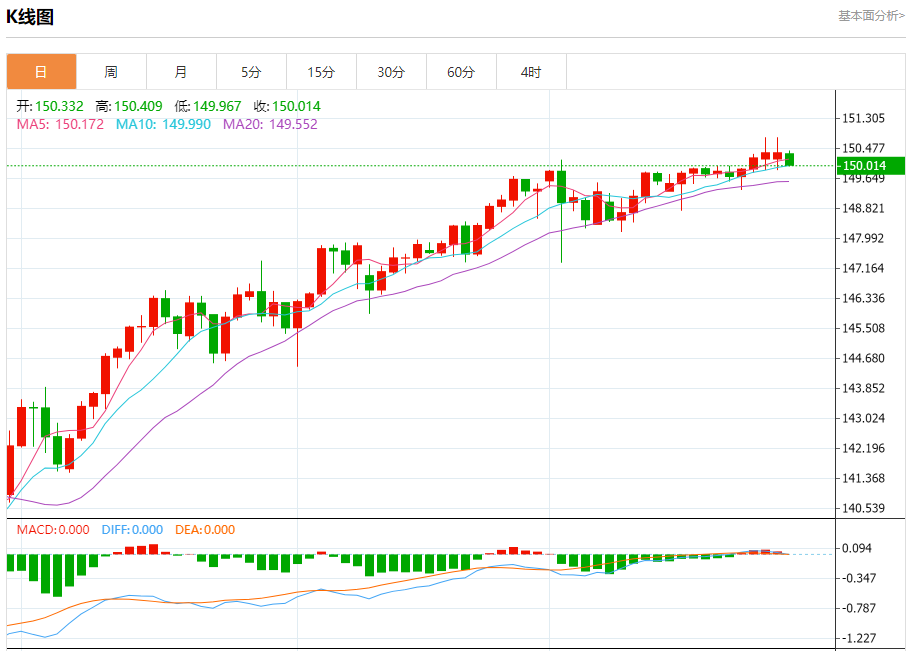Click the MA10 indicator label
Screen dimensions: 912x651
coord(163,124)
